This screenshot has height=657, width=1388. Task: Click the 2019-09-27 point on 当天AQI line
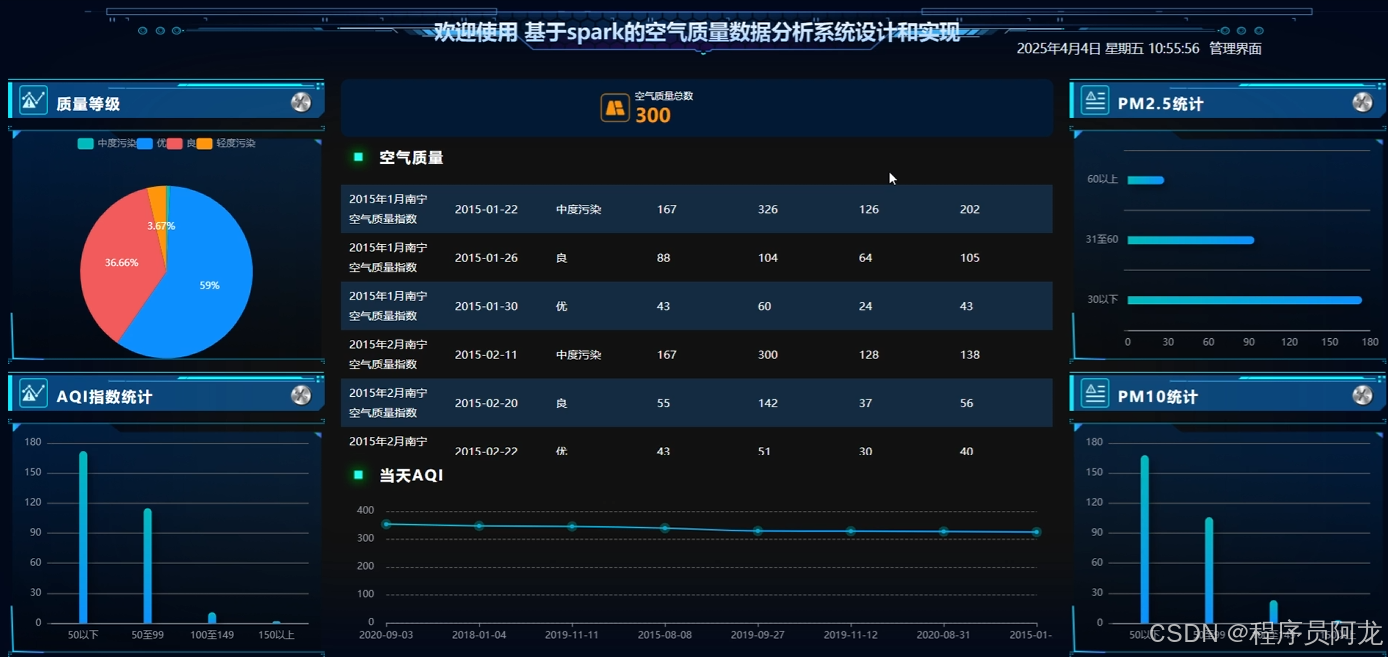pyautogui.click(x=758, y=531)
